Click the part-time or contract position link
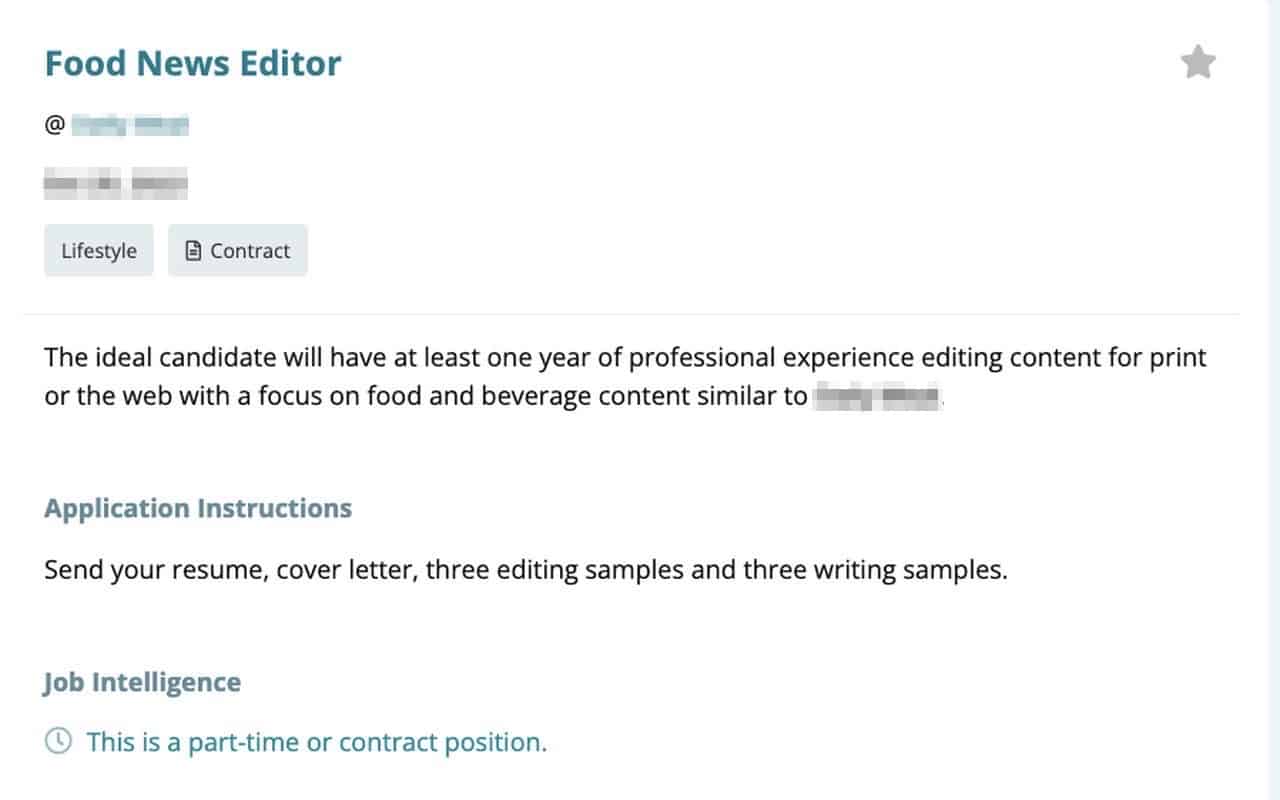The width and height of the screenshot is (1280, 800). 316,741
